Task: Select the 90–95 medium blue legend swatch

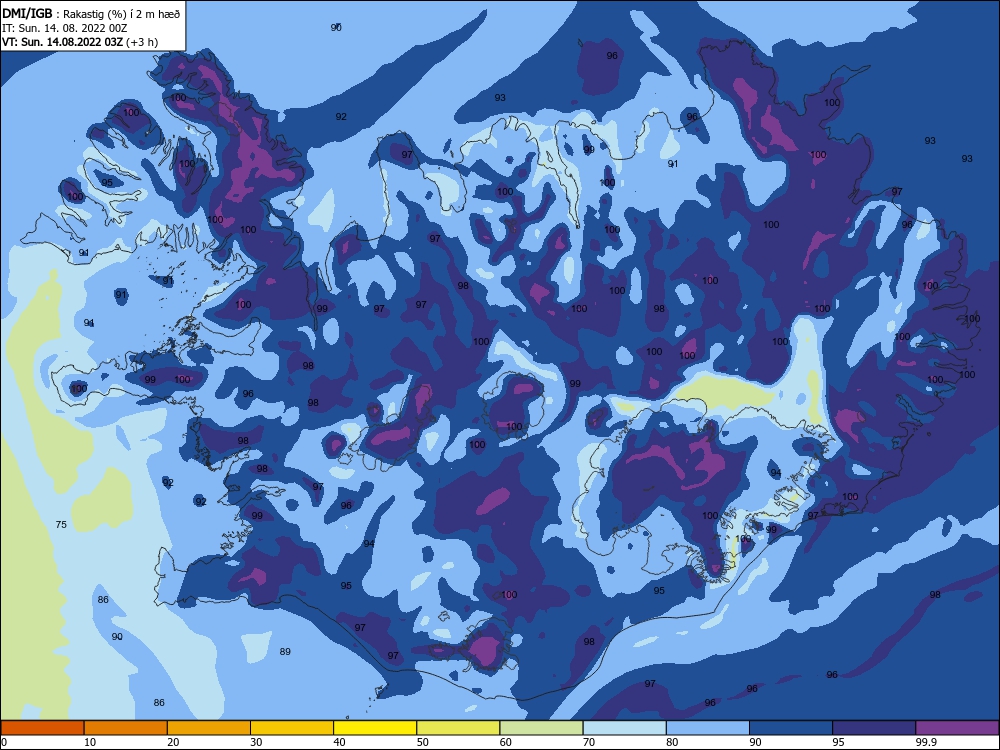Action: pyautogui.click(x=791, y=728)
